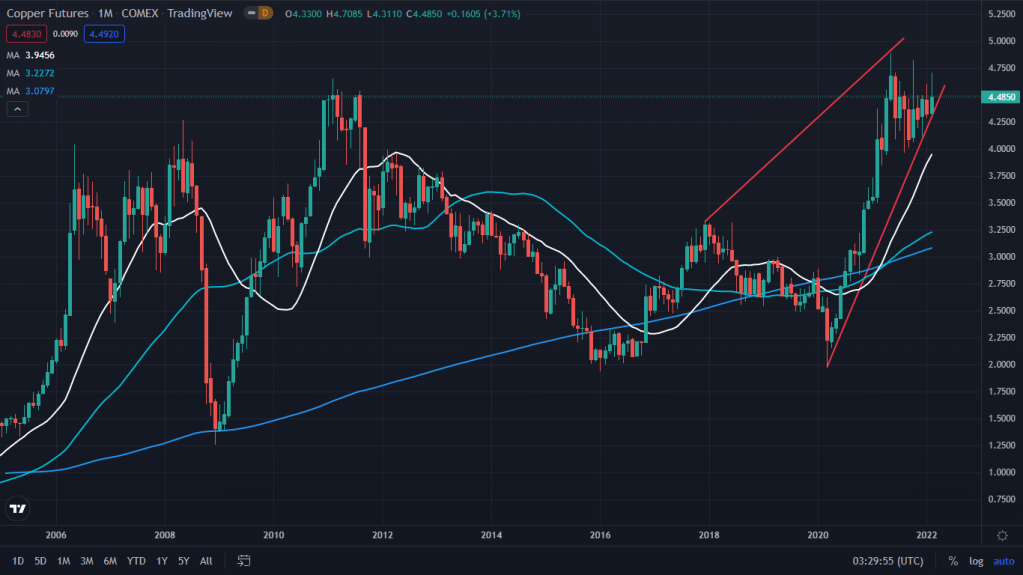
Task: Toggle log scale on price axis
Action: [x=976, y=561]
